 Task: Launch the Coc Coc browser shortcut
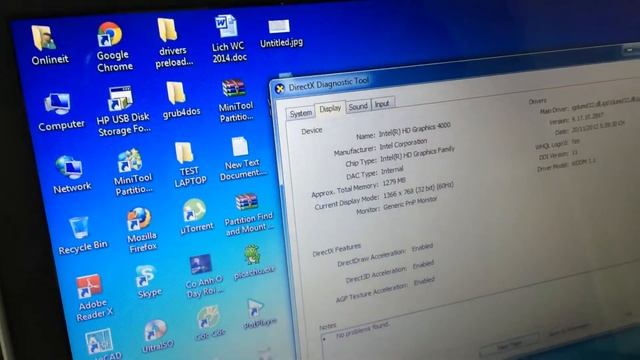point(208,318)
